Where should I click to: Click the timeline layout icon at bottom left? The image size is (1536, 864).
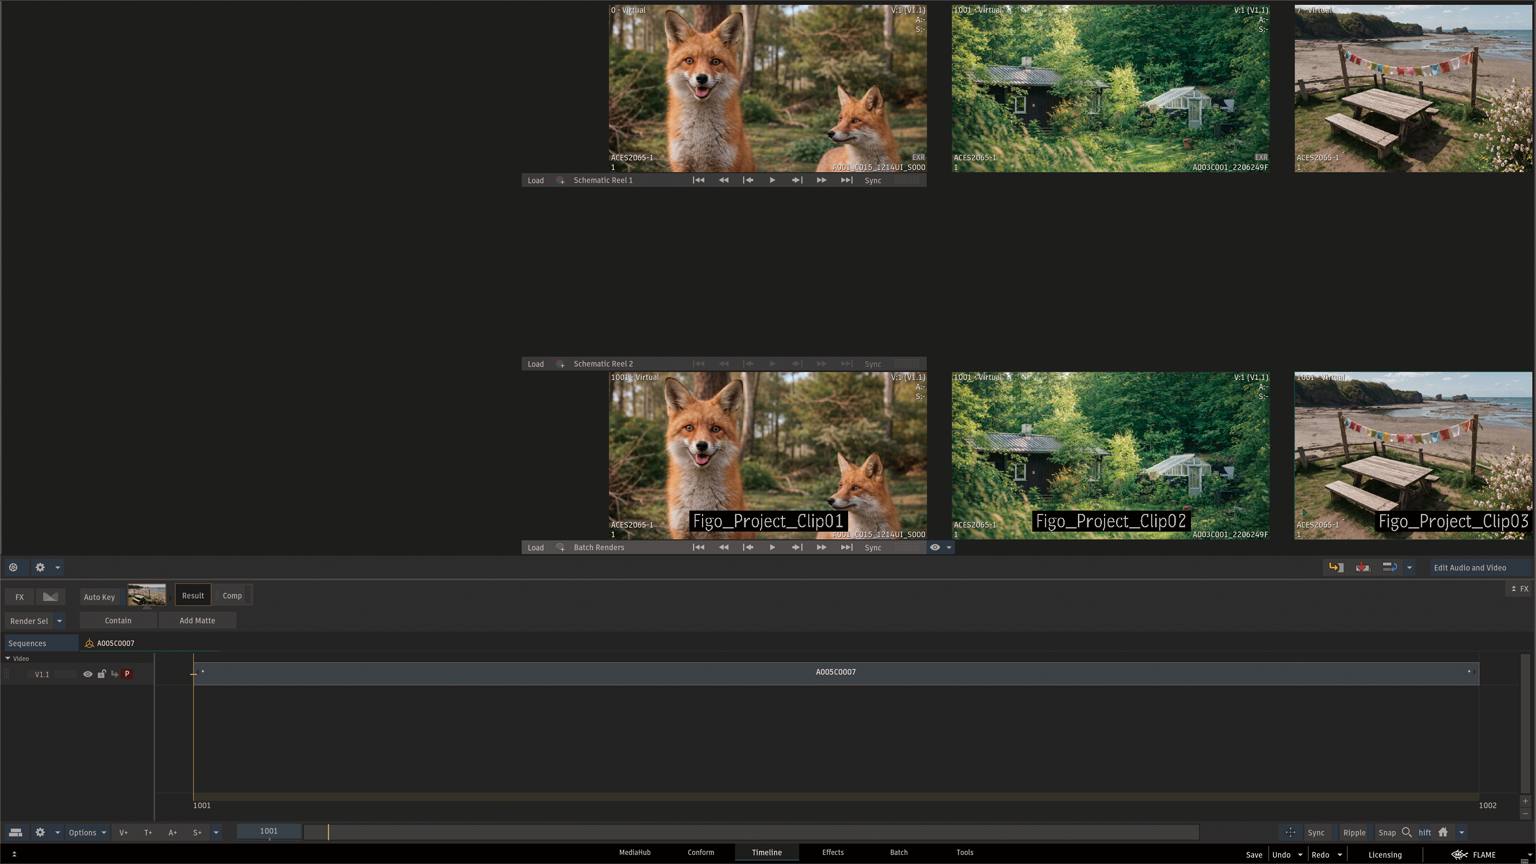15,832
